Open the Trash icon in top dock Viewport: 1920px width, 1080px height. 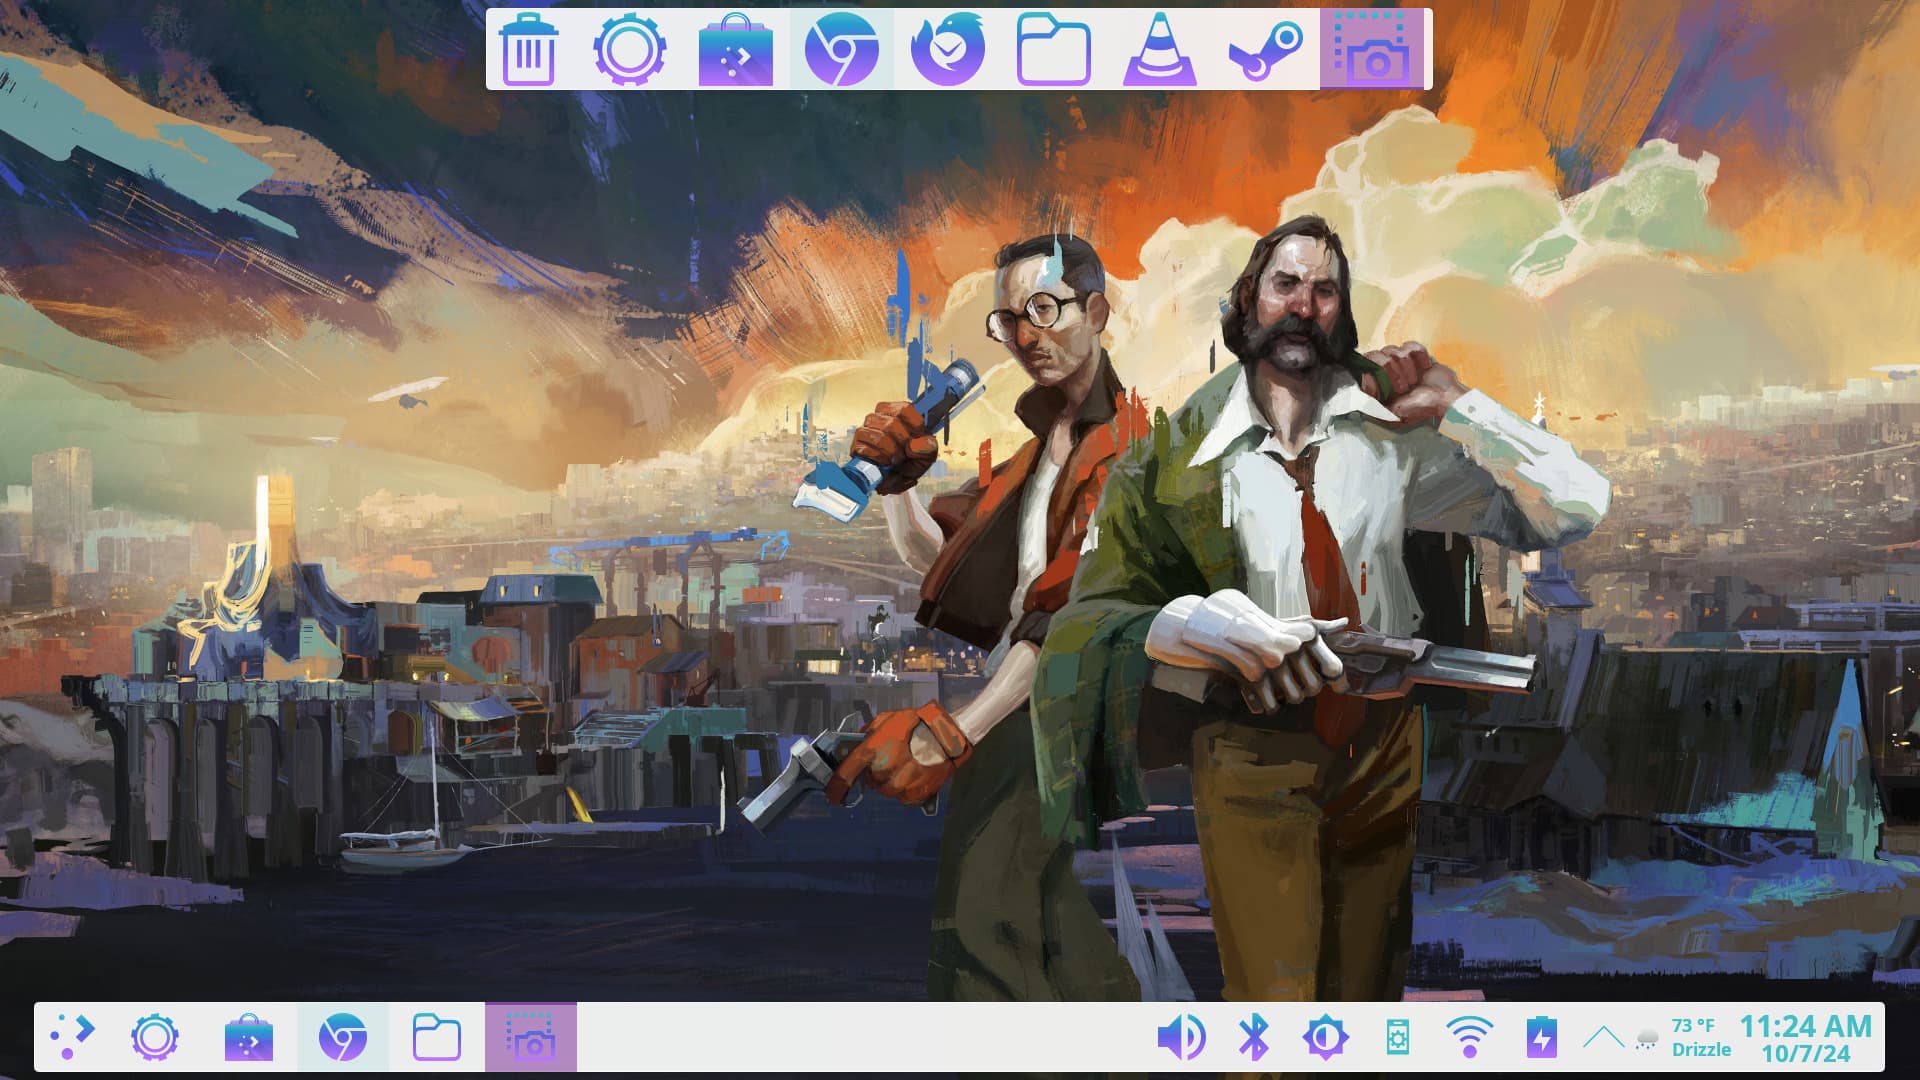click(528, 49)
